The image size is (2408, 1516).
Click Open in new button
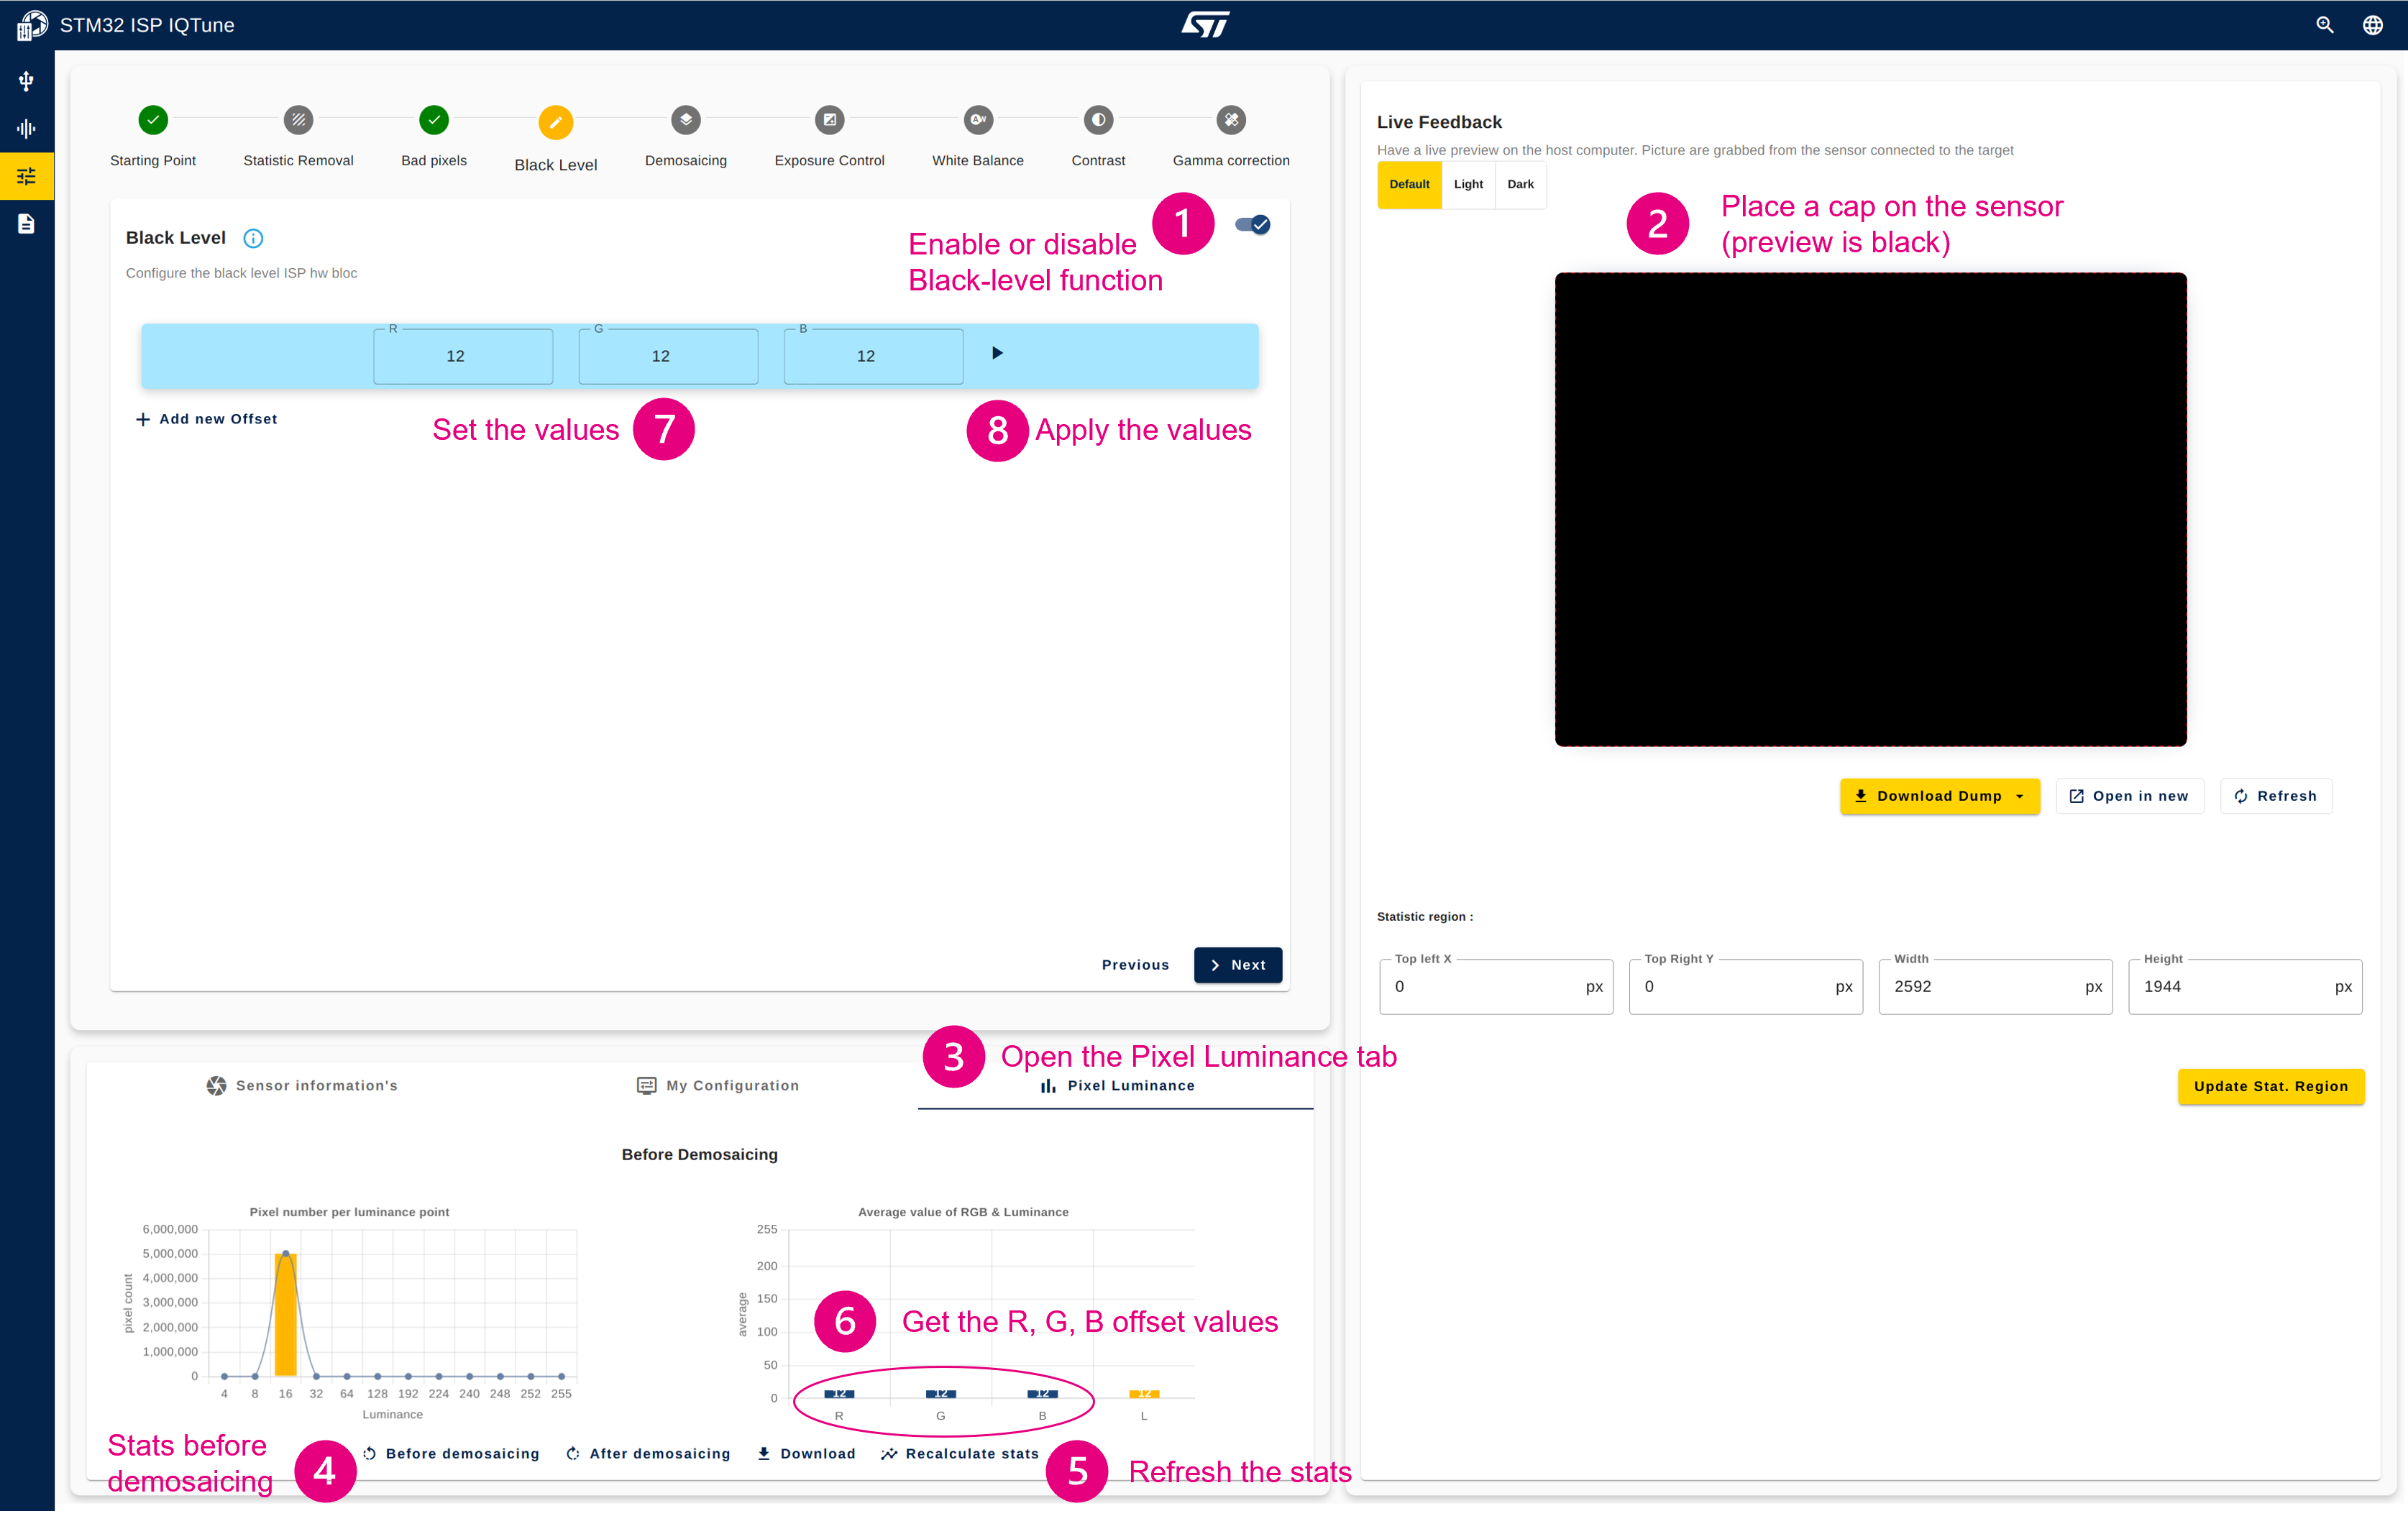pyautogui.click(x=2129, y=797)
